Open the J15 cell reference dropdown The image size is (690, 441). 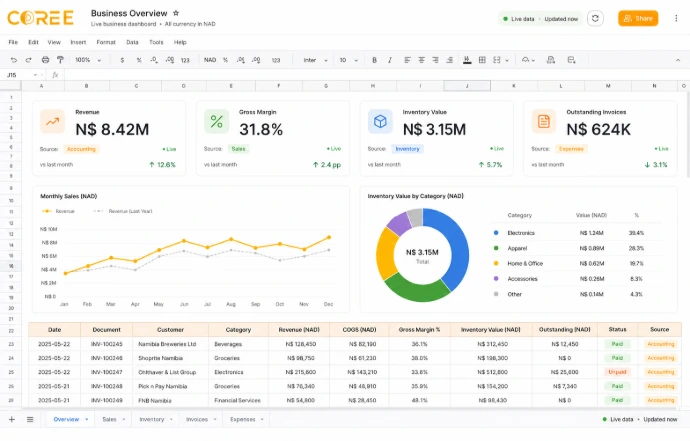click(35, 75)
